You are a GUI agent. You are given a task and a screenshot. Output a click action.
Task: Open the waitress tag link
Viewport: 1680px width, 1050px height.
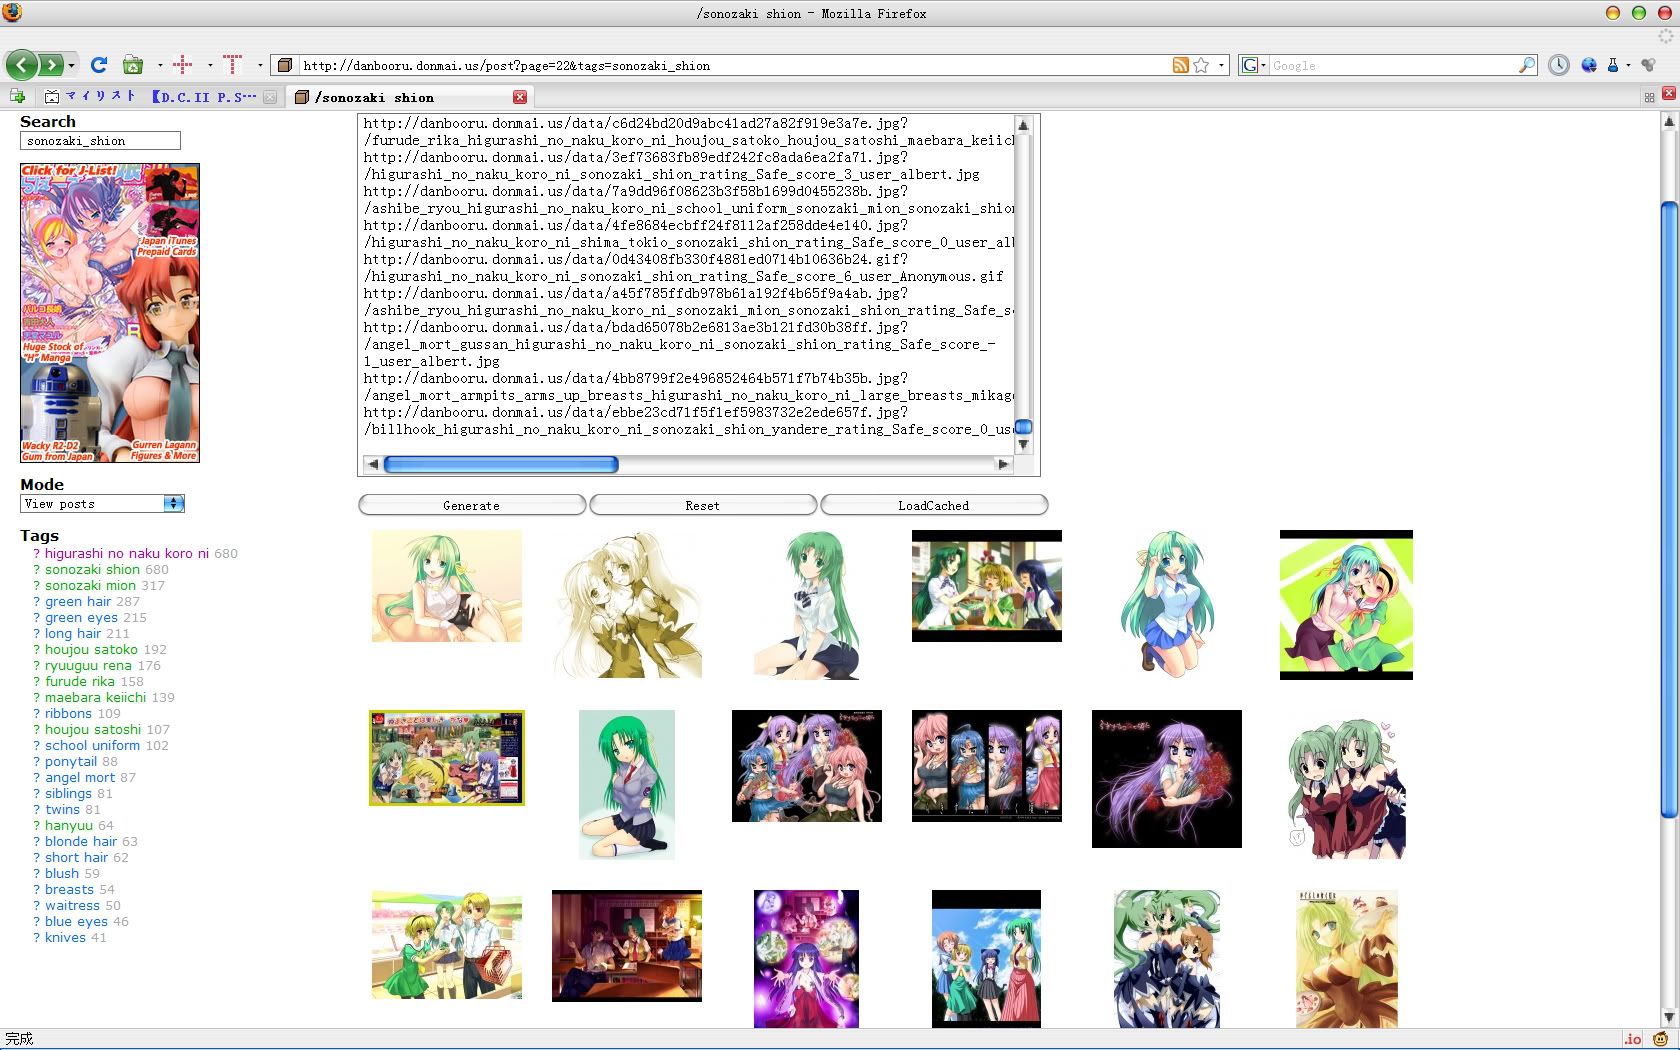[x=72, y=905]
